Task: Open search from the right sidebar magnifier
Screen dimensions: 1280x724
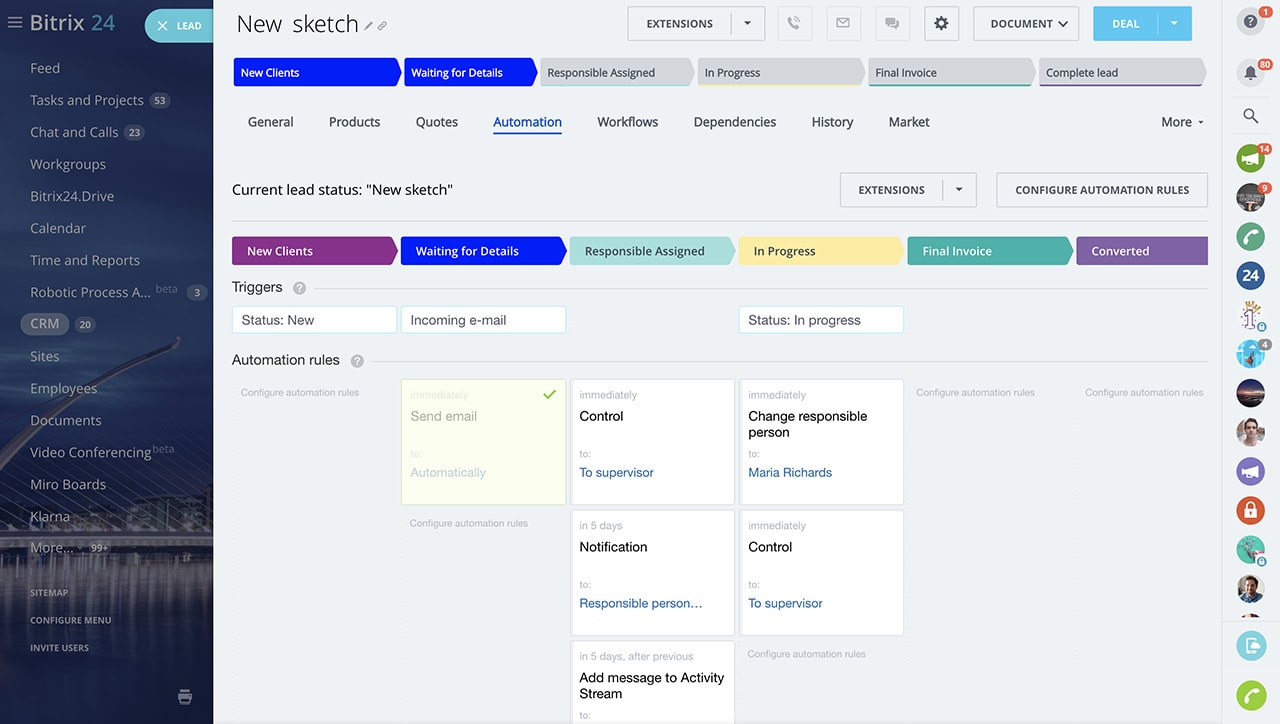Action: point(1250,115)
